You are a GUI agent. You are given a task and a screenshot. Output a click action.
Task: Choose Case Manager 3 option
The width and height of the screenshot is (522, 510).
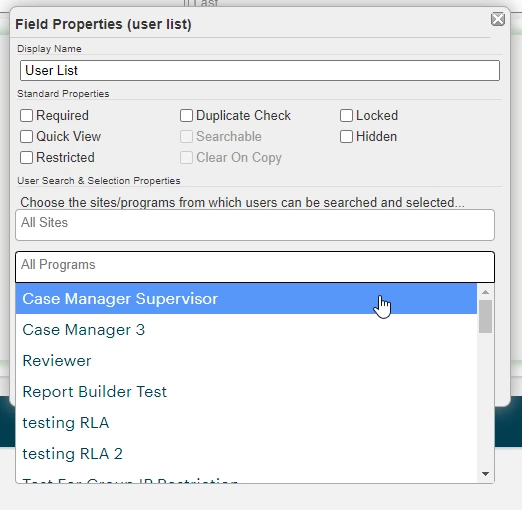246,330
